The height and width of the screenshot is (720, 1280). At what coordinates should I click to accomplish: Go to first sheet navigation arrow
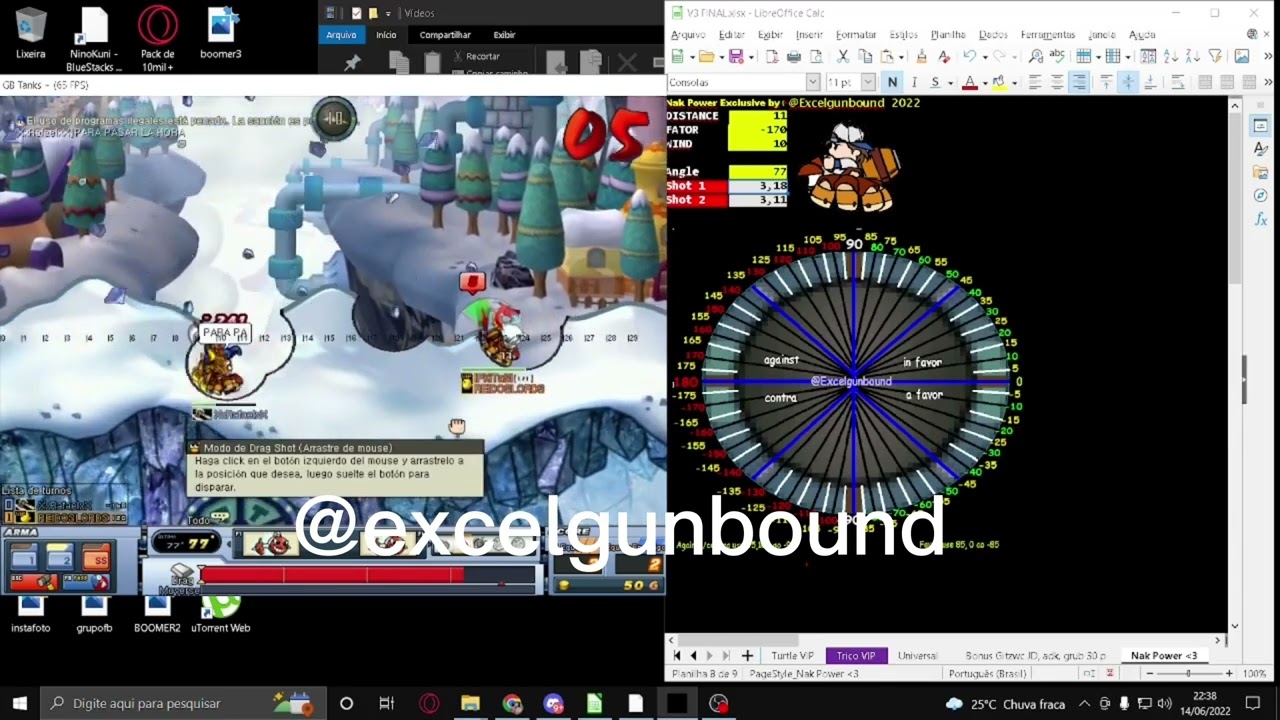pyautogui.click(x=678, y=656)
